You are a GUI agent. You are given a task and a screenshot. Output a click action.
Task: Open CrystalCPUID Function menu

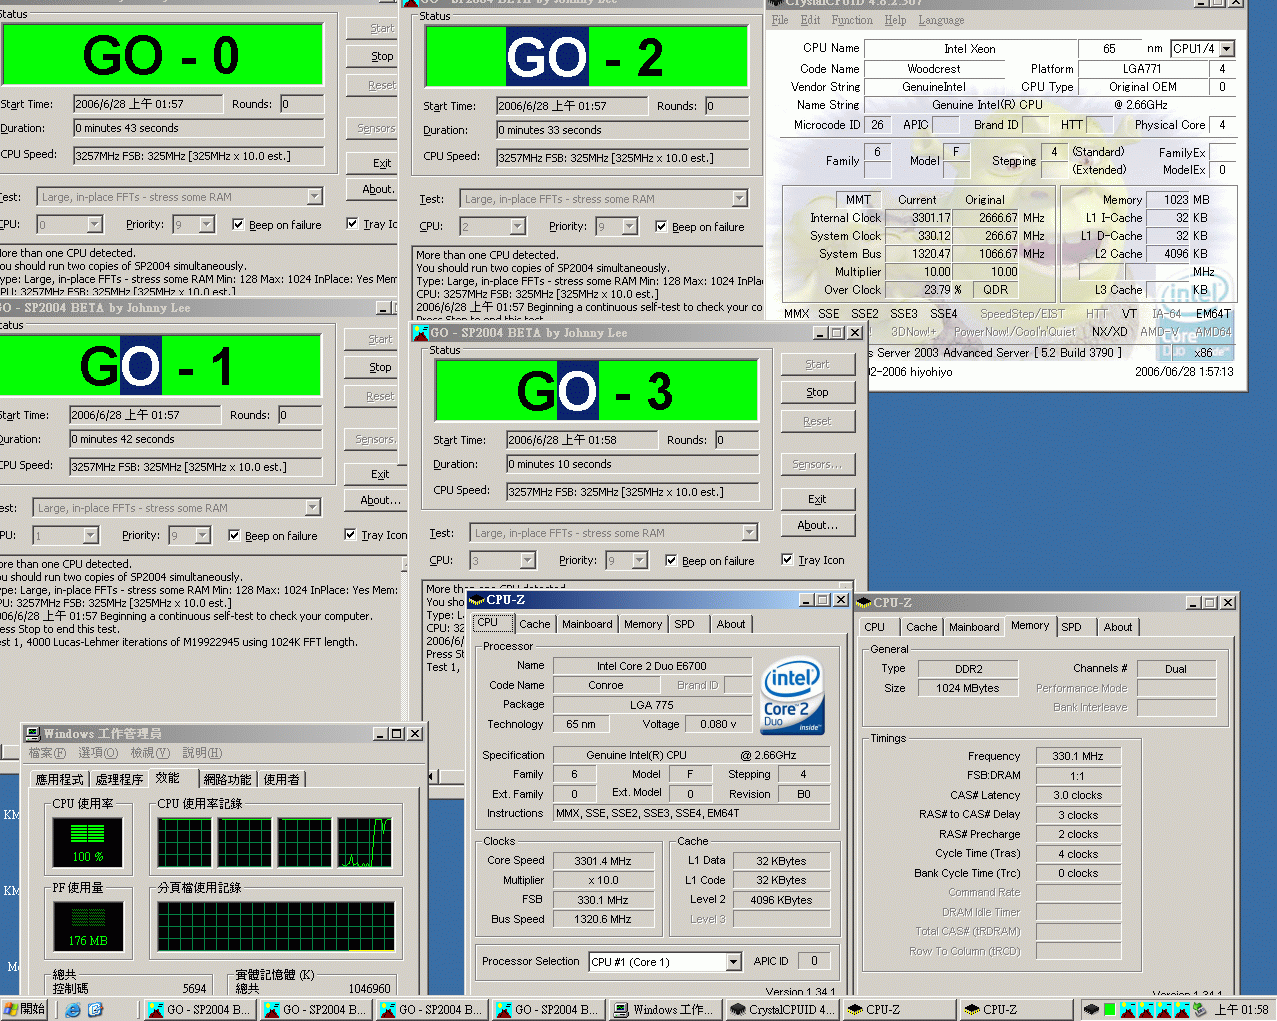[852, 20]
